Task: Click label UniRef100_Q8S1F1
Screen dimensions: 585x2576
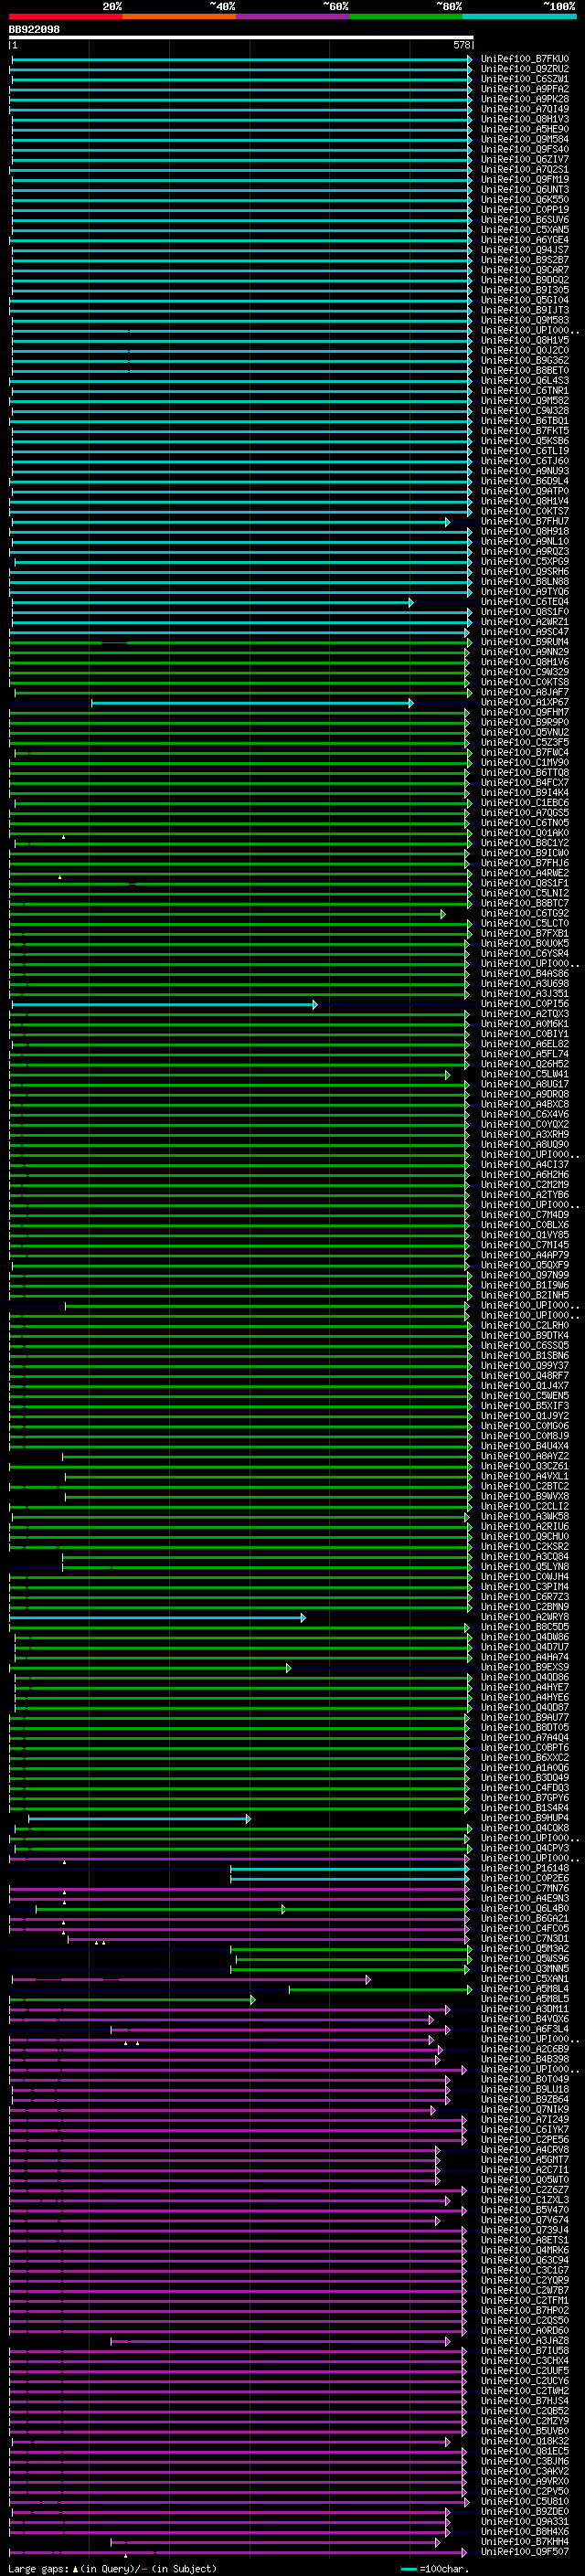Action: (524, 883)
